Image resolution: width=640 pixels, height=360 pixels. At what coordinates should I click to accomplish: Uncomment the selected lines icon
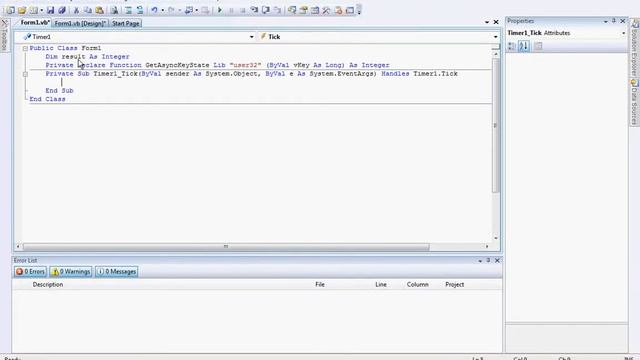[140, 10]
